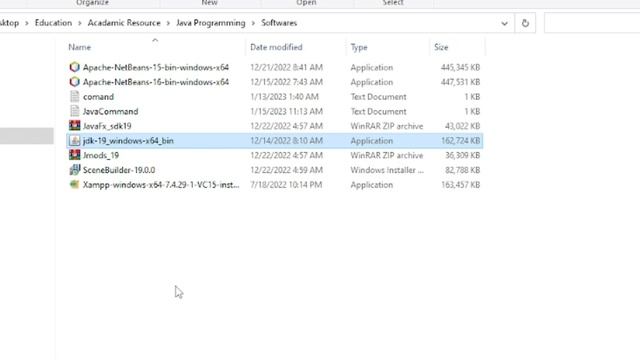Click the comand text document icon
The image size is (640, 360).
(x=74, y=96)
